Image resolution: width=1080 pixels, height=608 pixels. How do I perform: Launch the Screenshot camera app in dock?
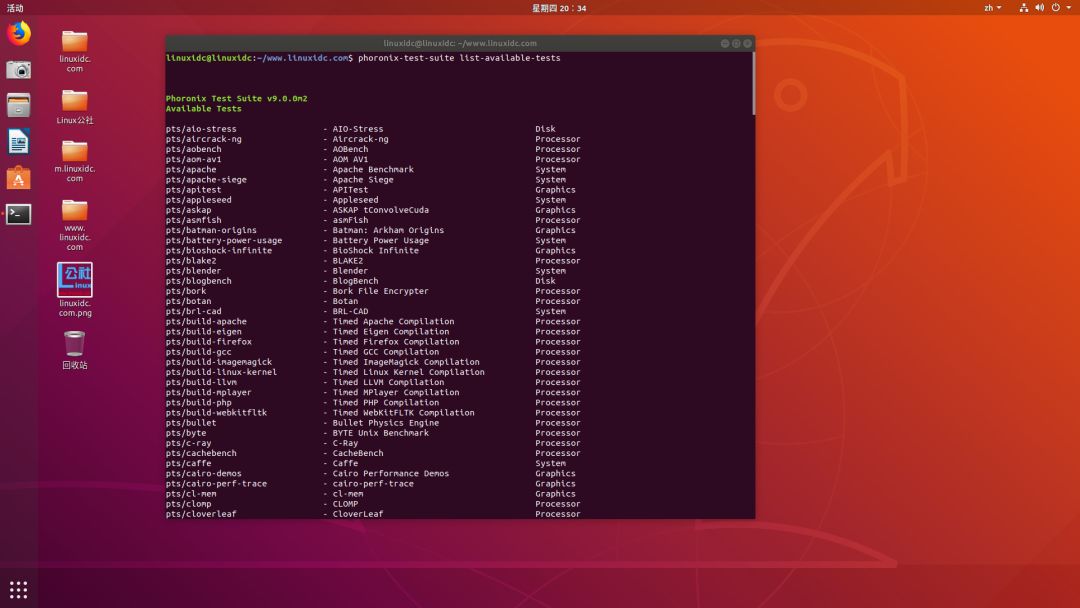pyautogui.click(x=19, y=70)
